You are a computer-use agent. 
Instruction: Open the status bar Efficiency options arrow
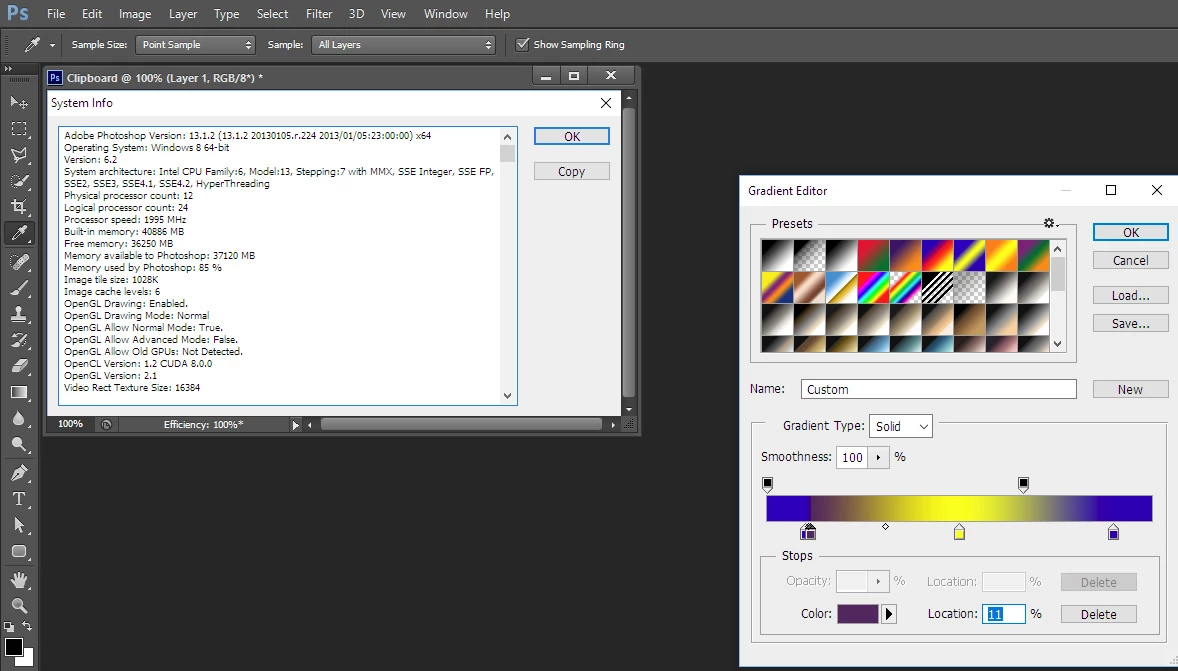(x=295, y=425)
